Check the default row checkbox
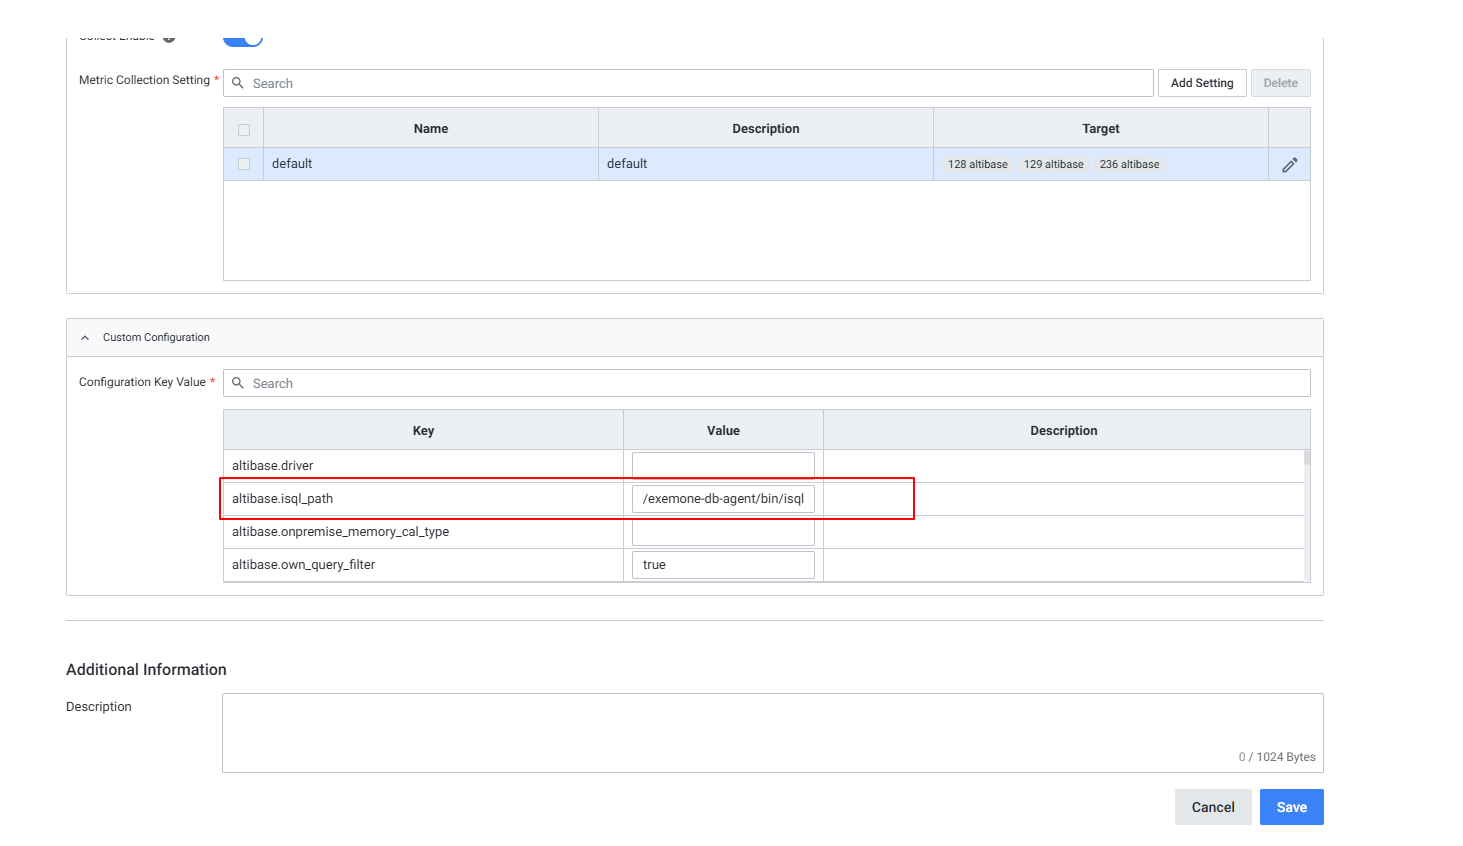 [244, 164]
